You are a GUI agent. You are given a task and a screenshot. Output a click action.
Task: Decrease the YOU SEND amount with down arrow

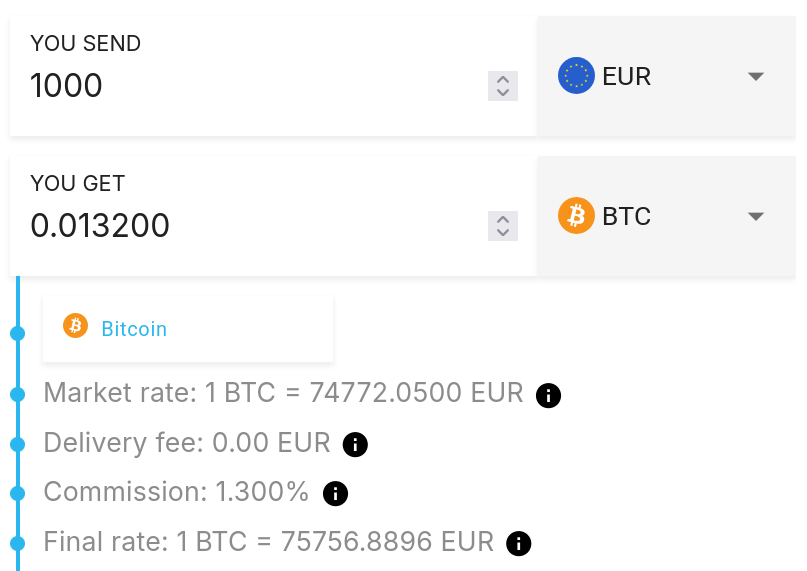(503, 93)
